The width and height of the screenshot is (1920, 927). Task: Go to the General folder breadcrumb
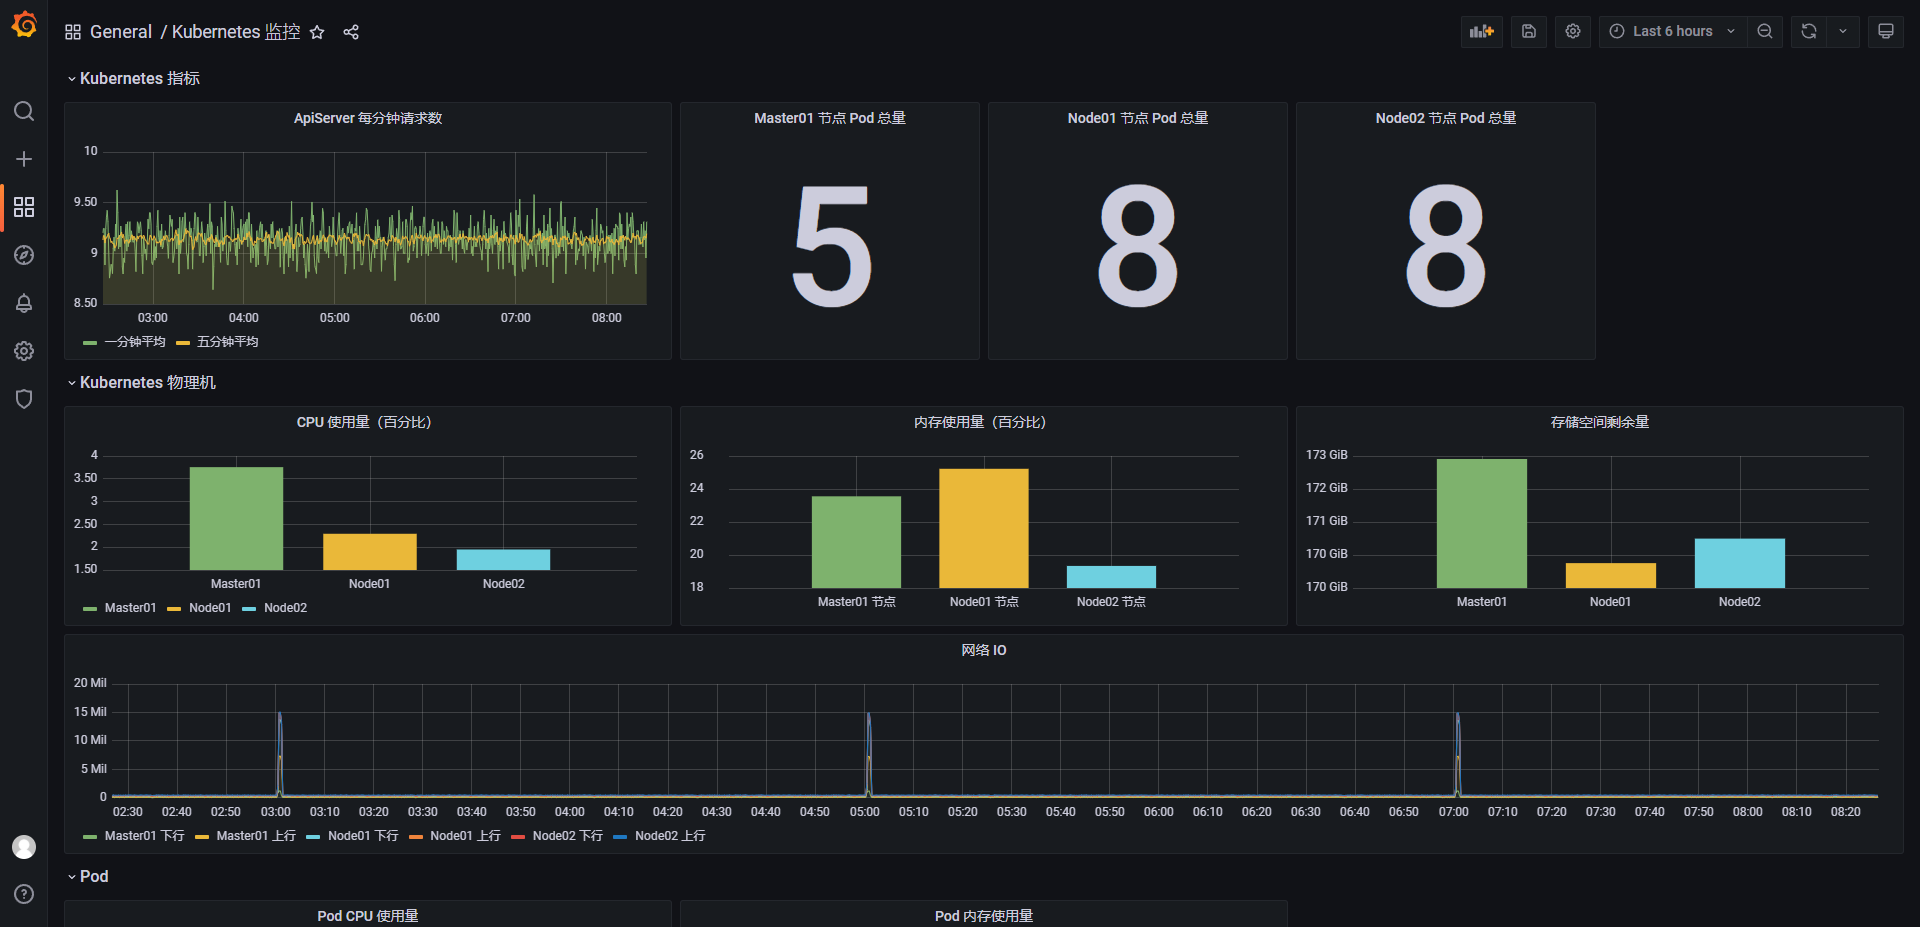point(121,32)
